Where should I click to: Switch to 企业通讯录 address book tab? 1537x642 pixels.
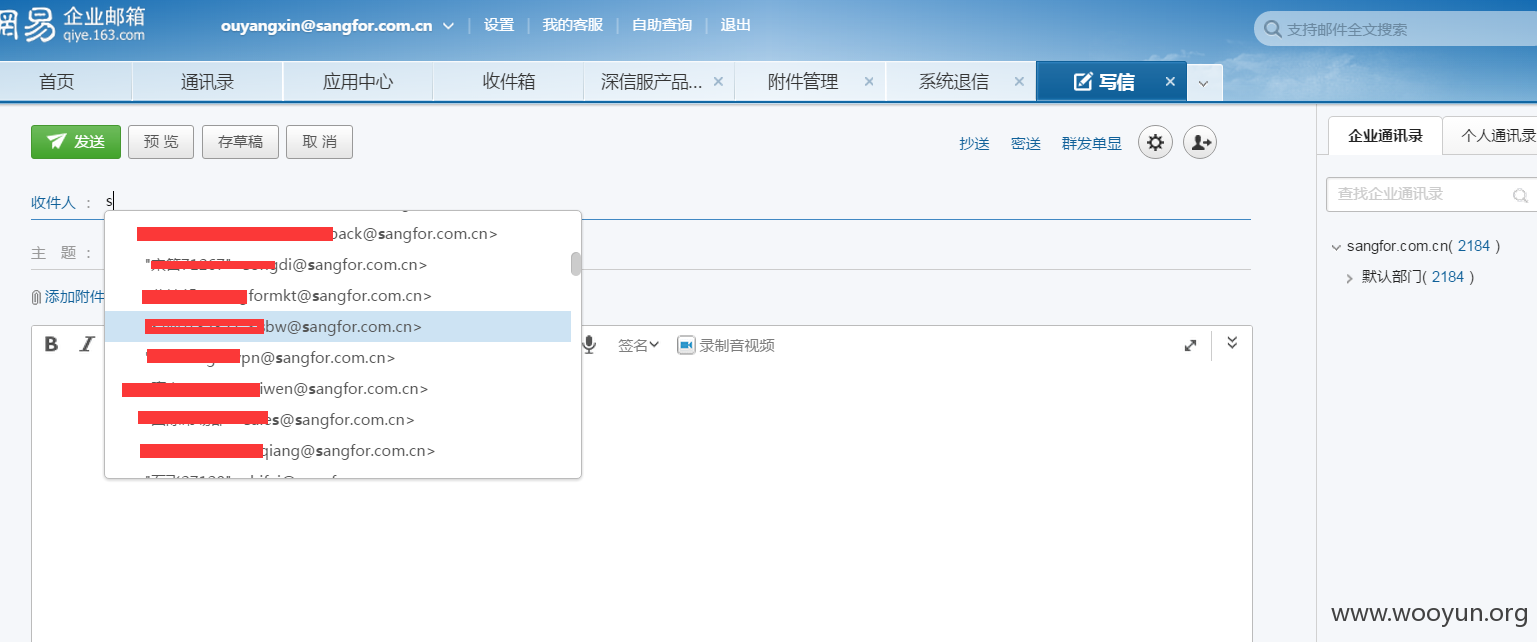1385,136
